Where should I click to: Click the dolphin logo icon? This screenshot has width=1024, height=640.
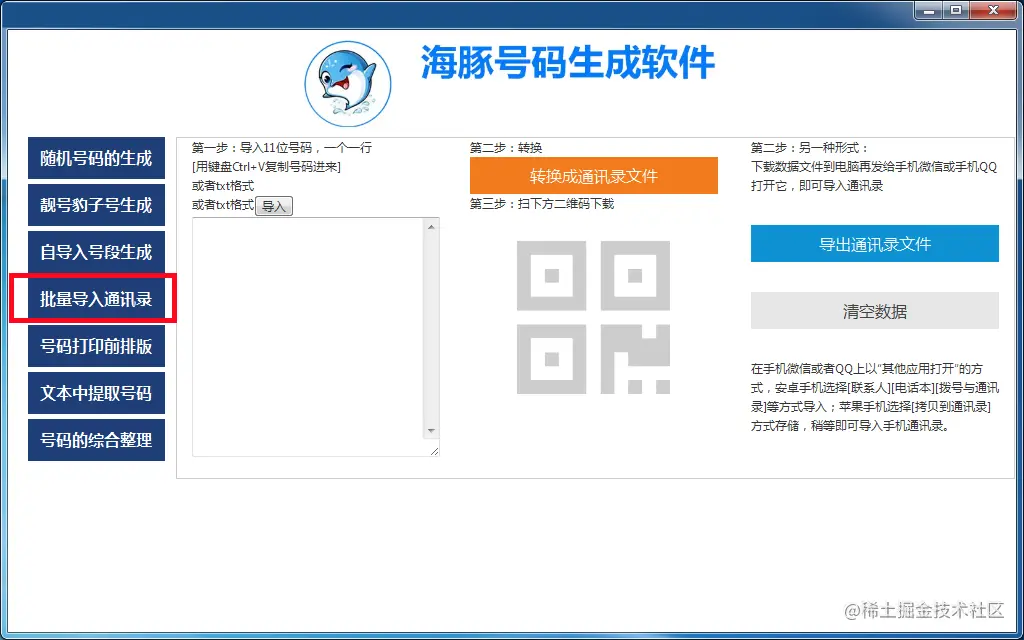pyautogui.click(x=347, y=79)
